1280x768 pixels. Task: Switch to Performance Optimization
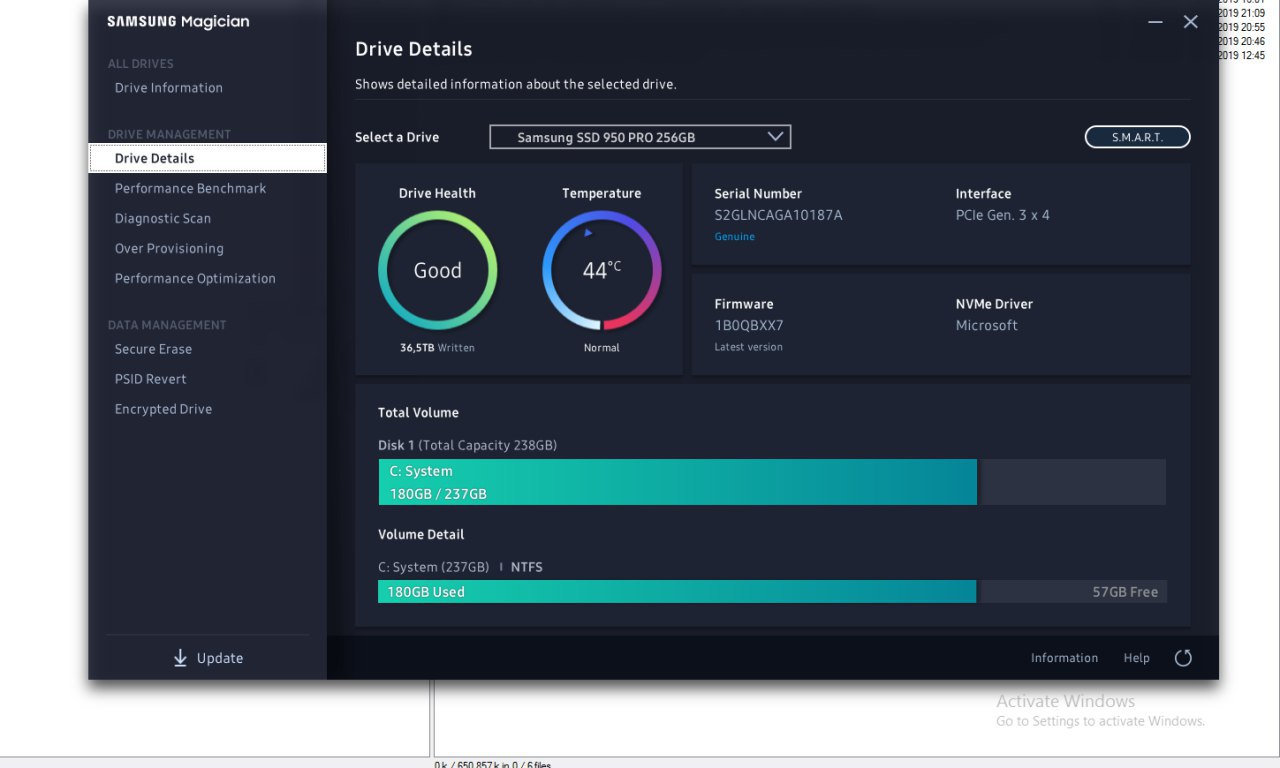[195, 278]
